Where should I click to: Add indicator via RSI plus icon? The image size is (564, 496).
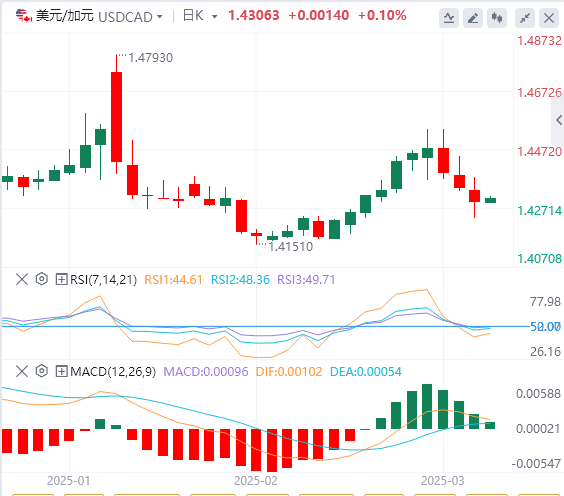61,279
